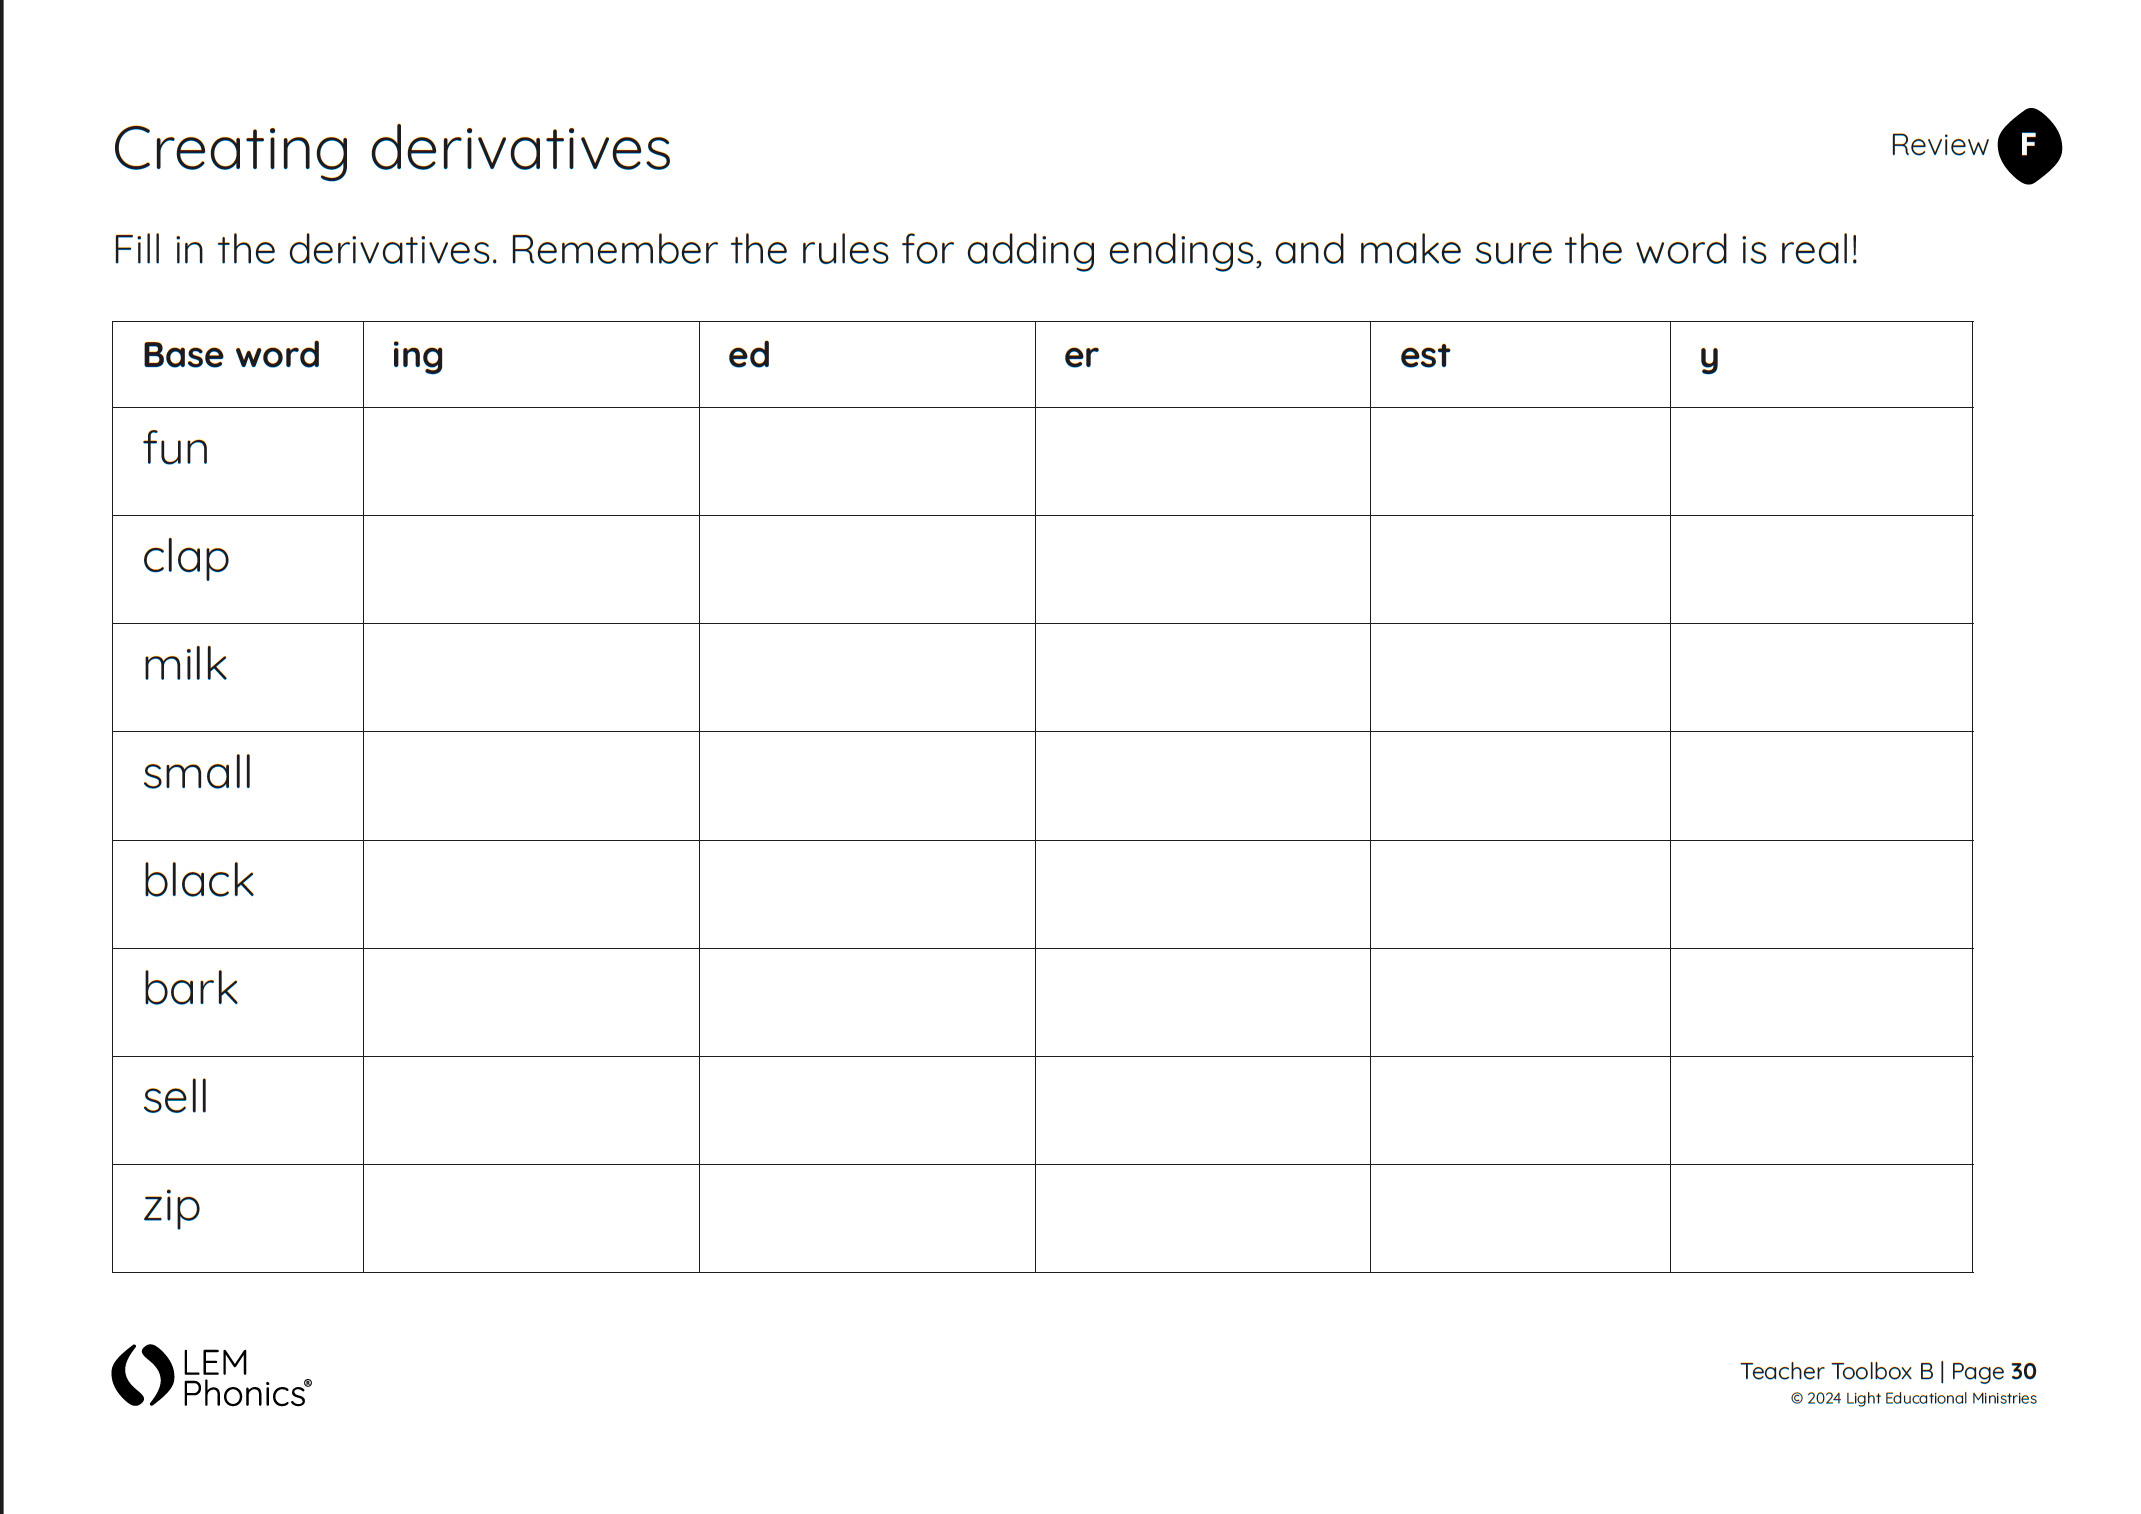
Task: Select the 'est' column header
Action: coord(1520,365)
